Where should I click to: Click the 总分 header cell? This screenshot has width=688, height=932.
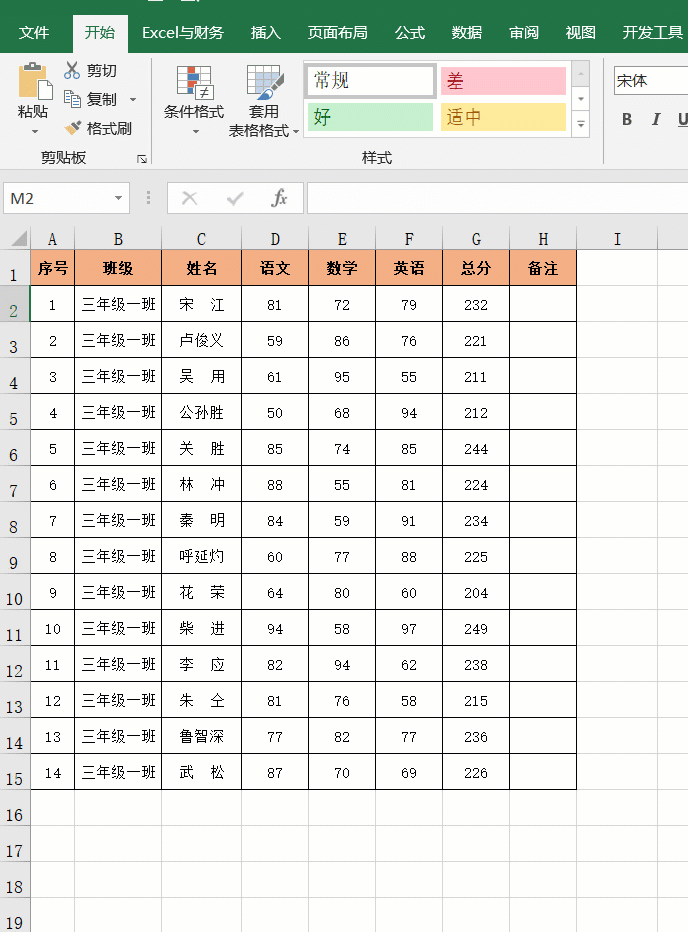tap(476, 268)
